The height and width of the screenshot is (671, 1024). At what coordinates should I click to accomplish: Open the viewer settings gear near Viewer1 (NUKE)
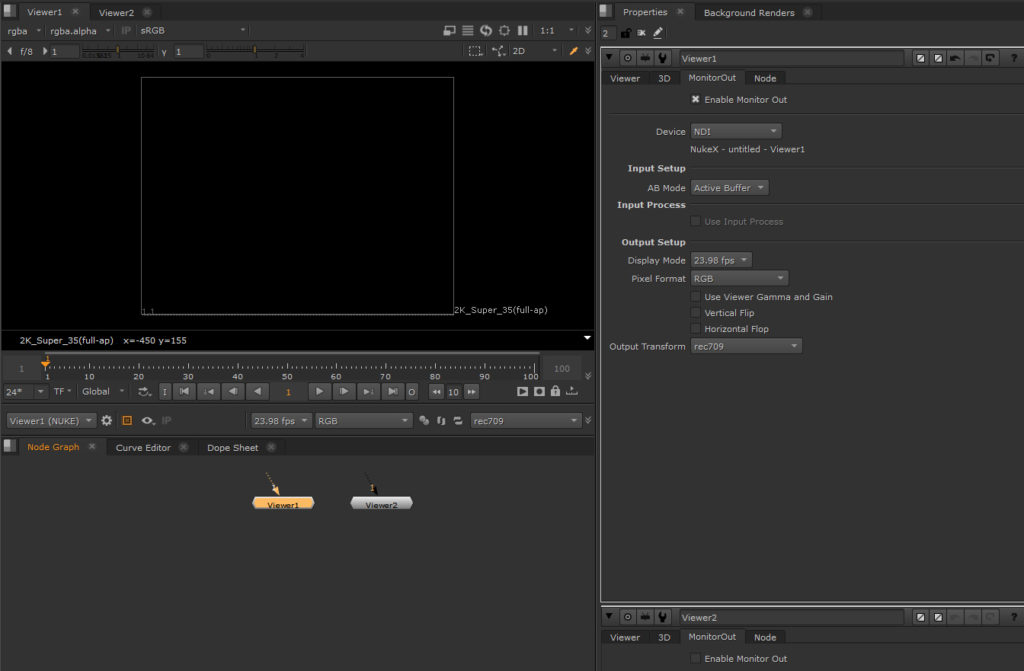point(106,421)
